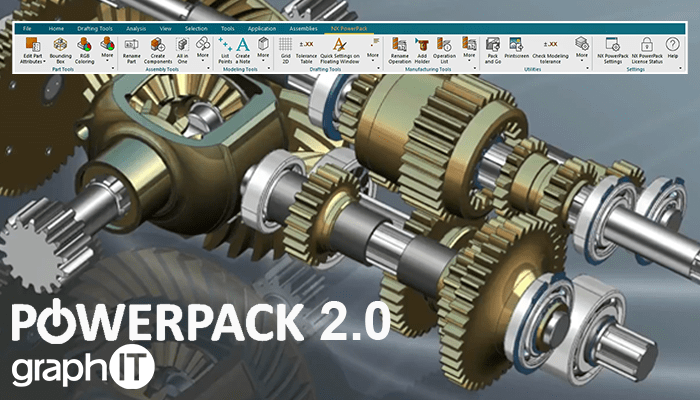Take a capture with Printscreen
700x400 pixels.
click(517, 48)
